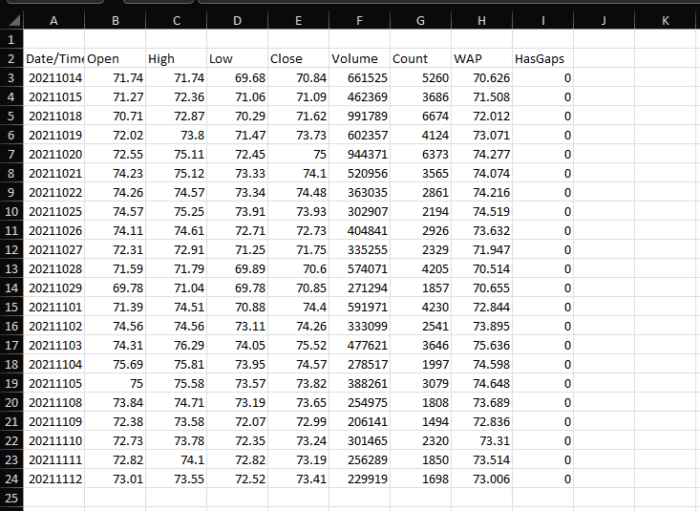
Task: Select Volume value 271294
Action: 359,288
